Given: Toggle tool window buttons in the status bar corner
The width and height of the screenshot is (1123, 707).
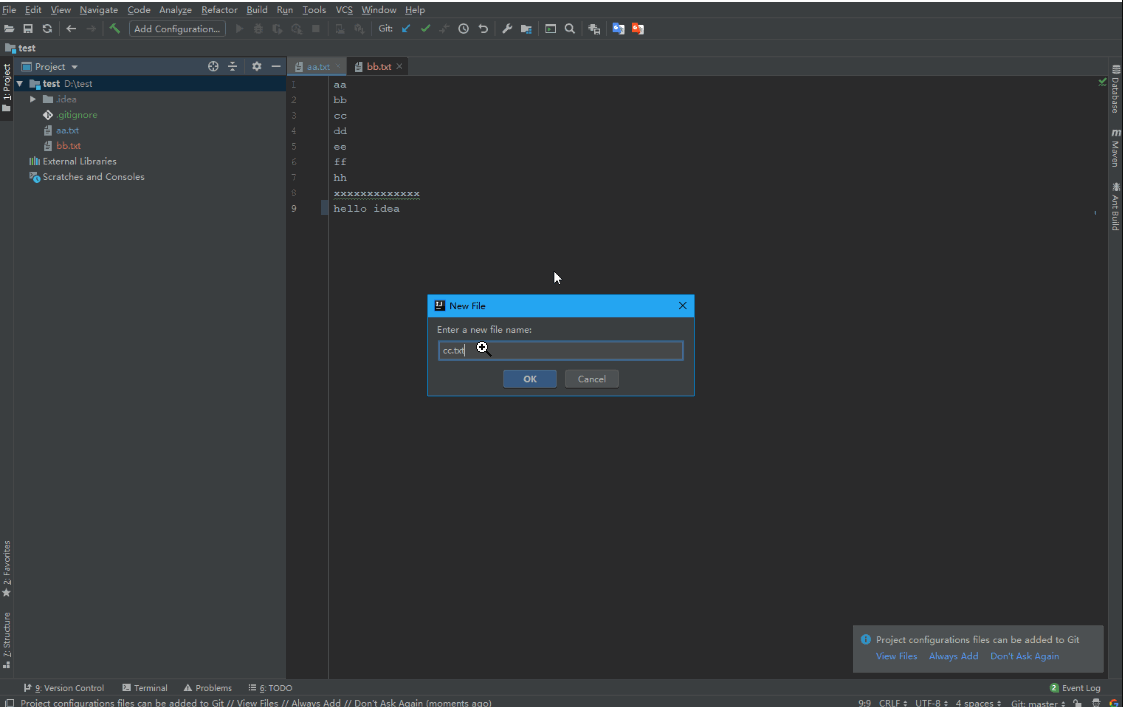Looking at the screenshot, I should [9, 703].
